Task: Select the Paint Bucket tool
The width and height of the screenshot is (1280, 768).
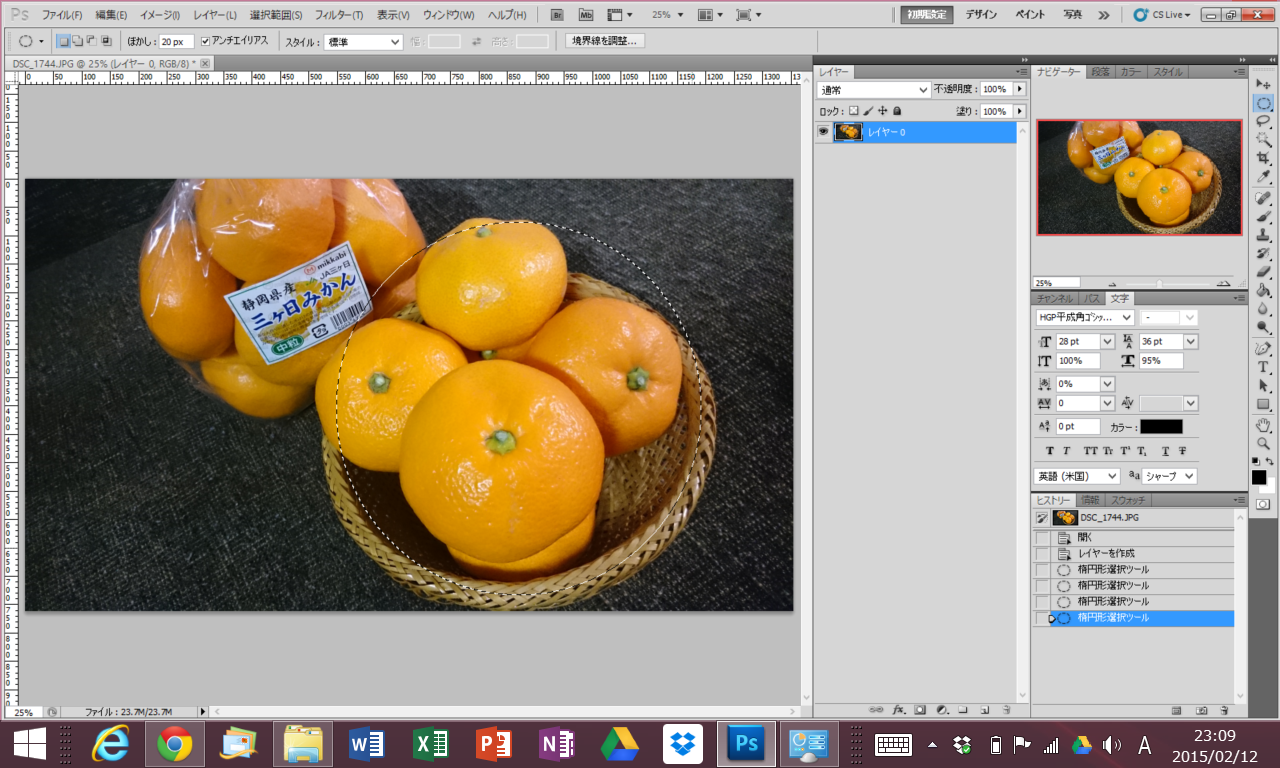Action: pos(1263,290)
